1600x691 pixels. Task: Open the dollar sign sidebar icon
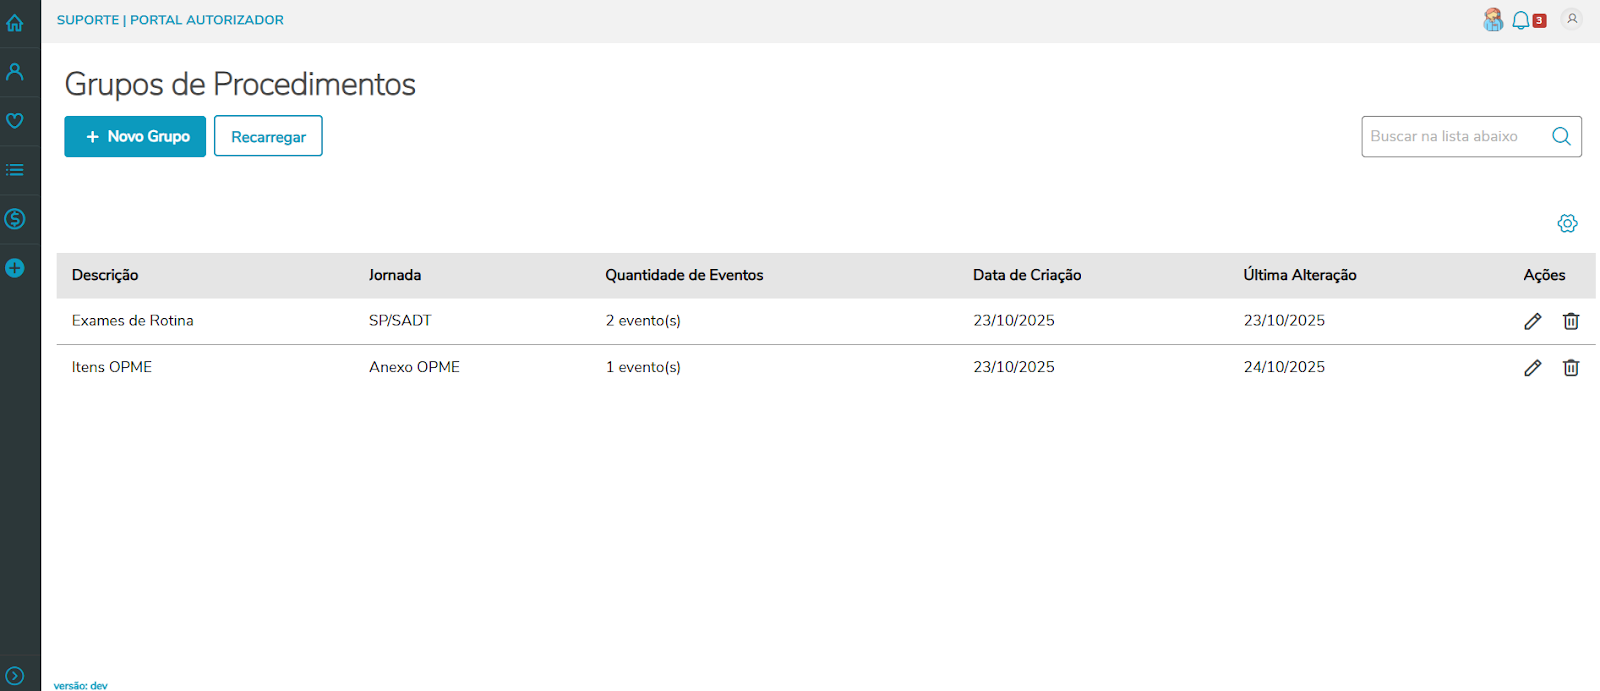coord(15,219)
